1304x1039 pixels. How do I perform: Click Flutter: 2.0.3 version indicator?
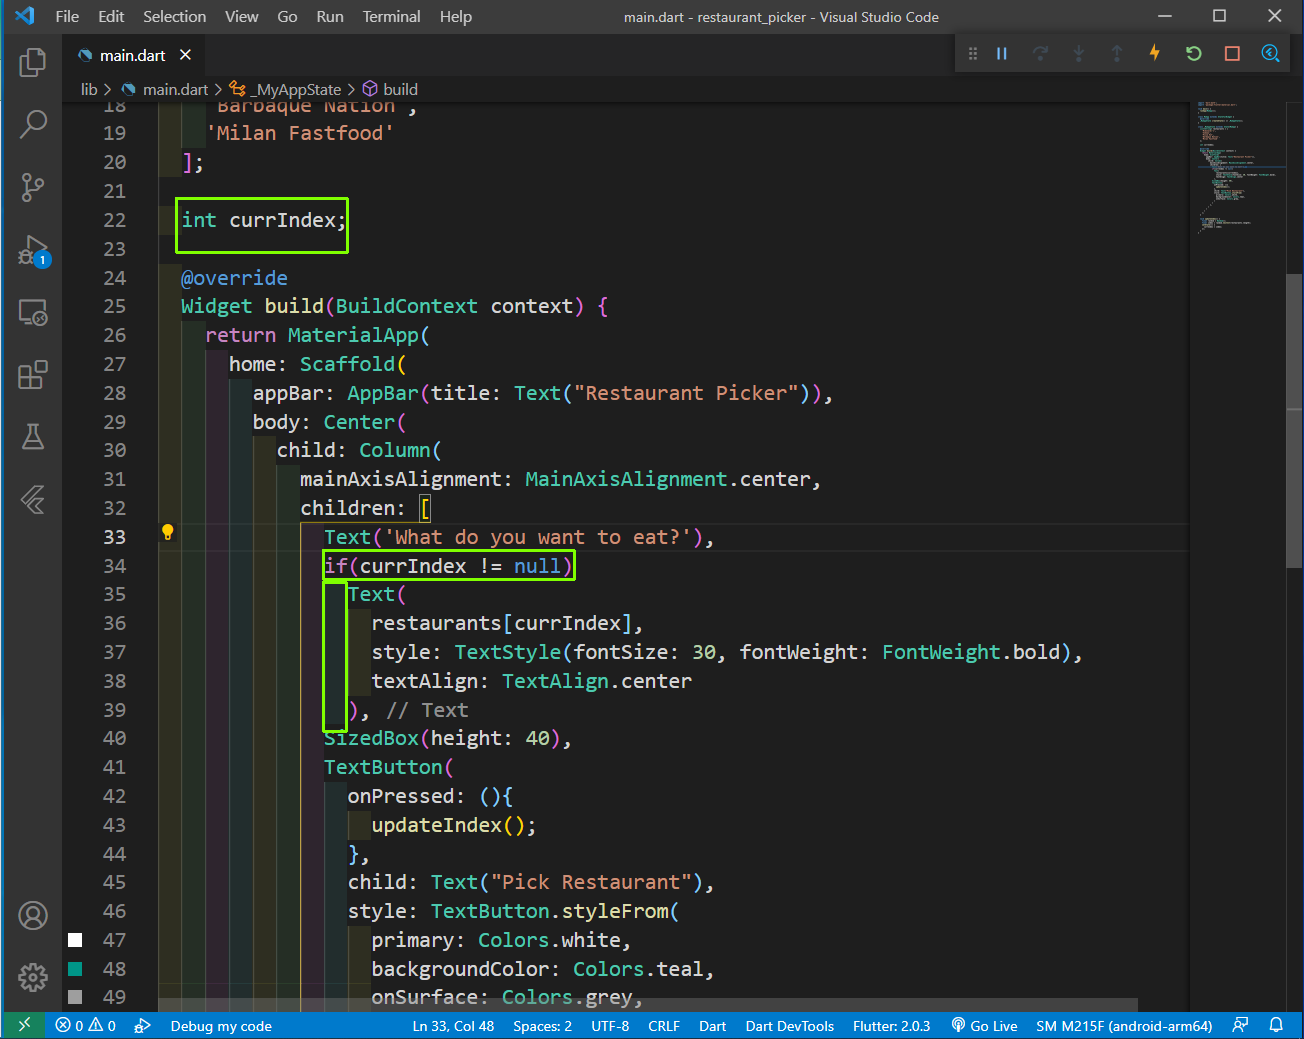[x=891, y=1026]
